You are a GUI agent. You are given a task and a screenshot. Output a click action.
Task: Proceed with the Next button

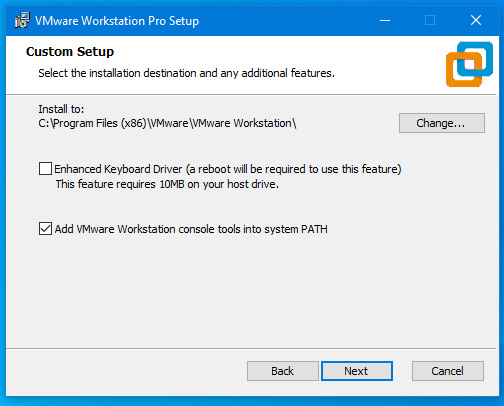coord(357,371)
